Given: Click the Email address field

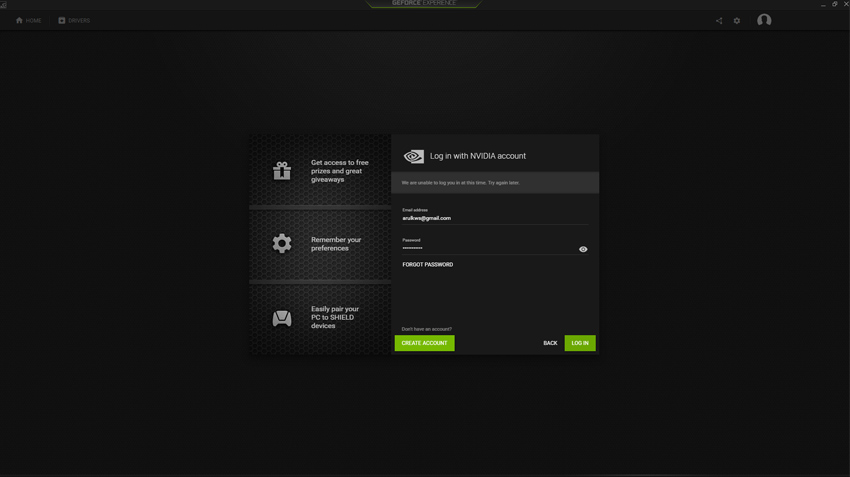Looking at the screenshot, I should pos(495,218).
